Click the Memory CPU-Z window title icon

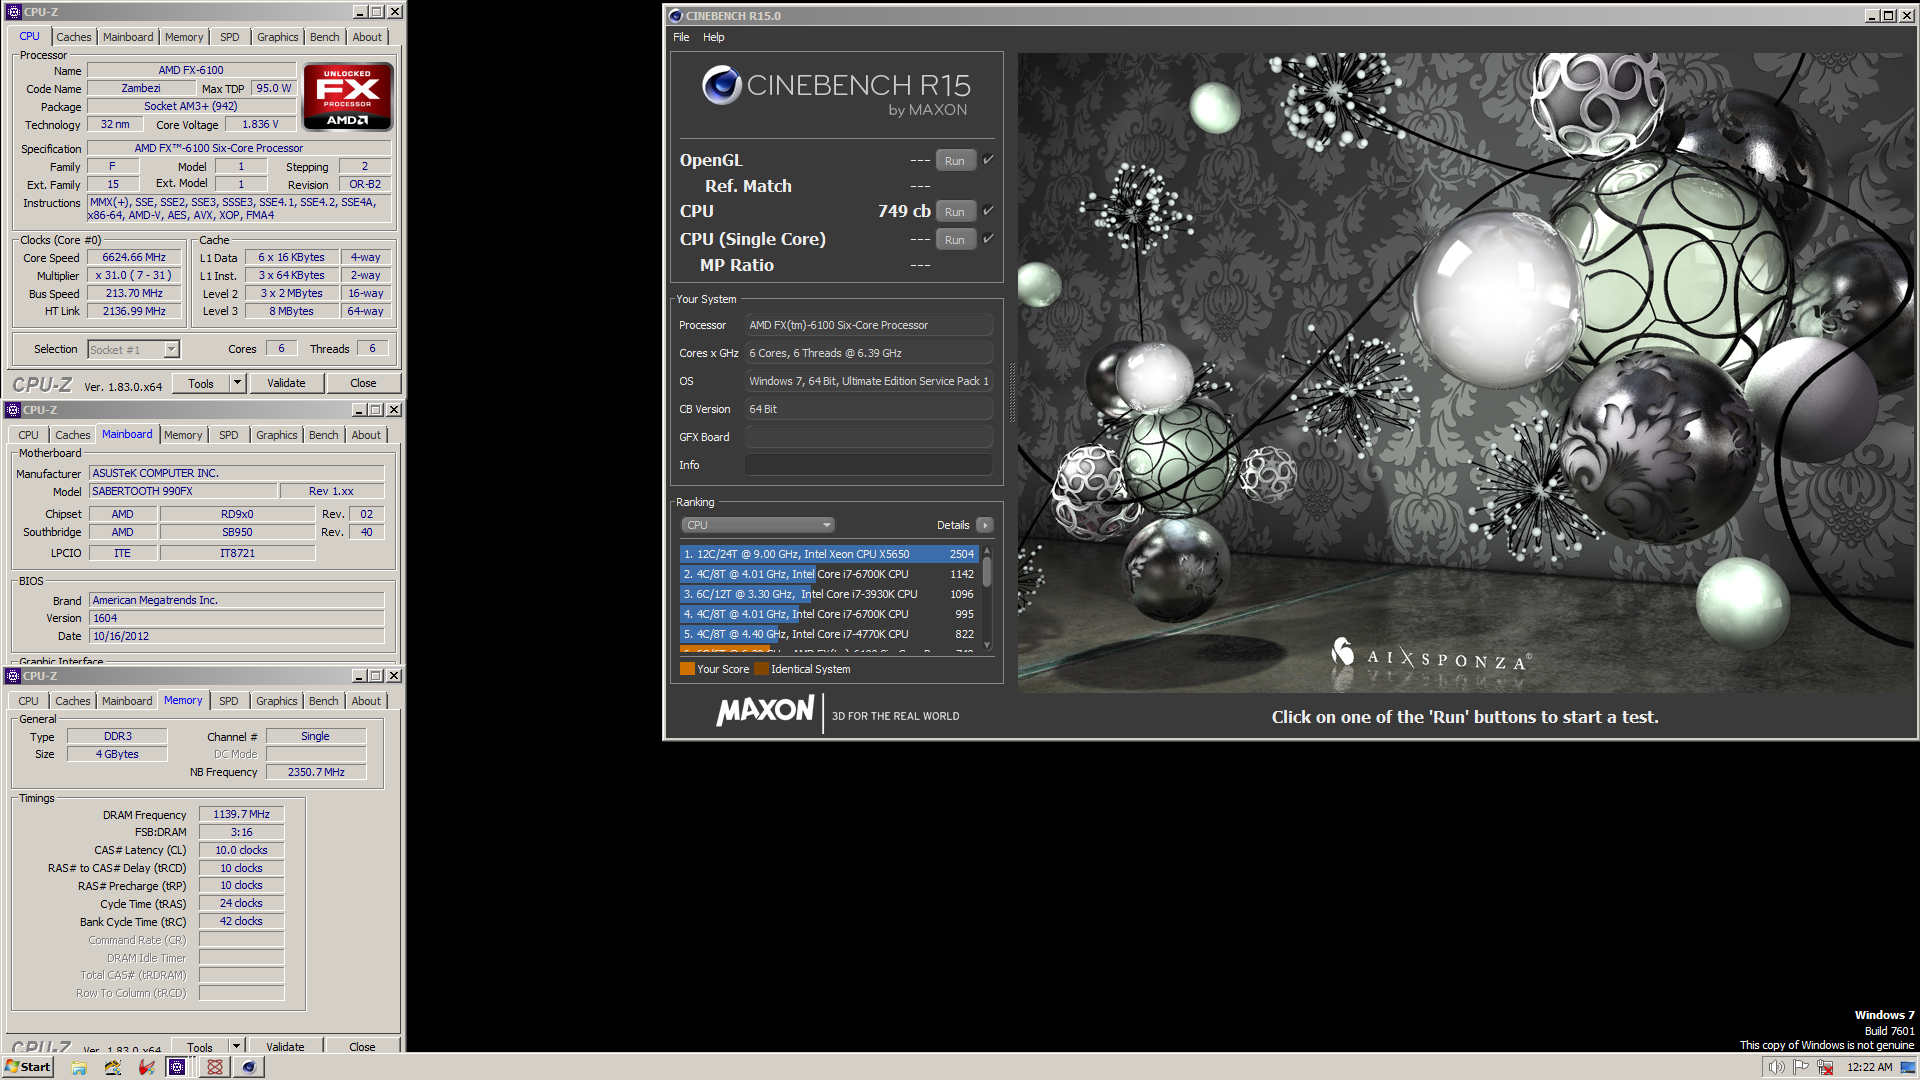(13, 676)
